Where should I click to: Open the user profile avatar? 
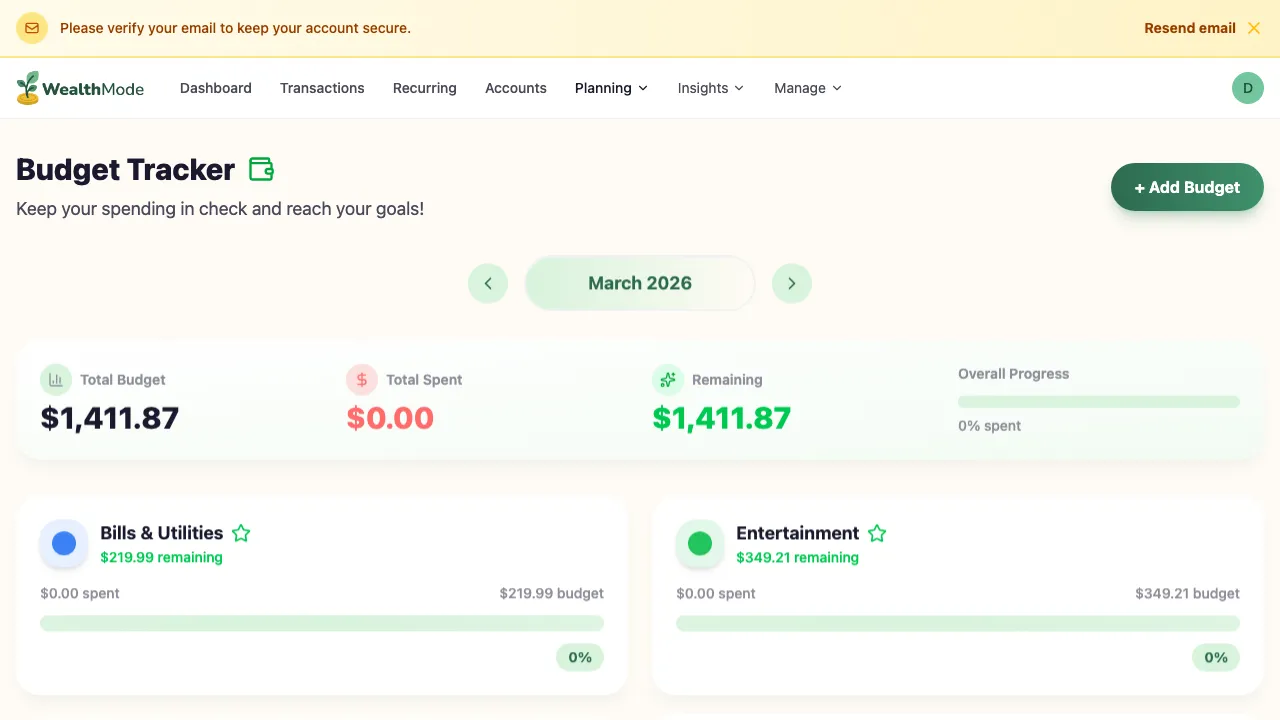[x=1247, y=88]
